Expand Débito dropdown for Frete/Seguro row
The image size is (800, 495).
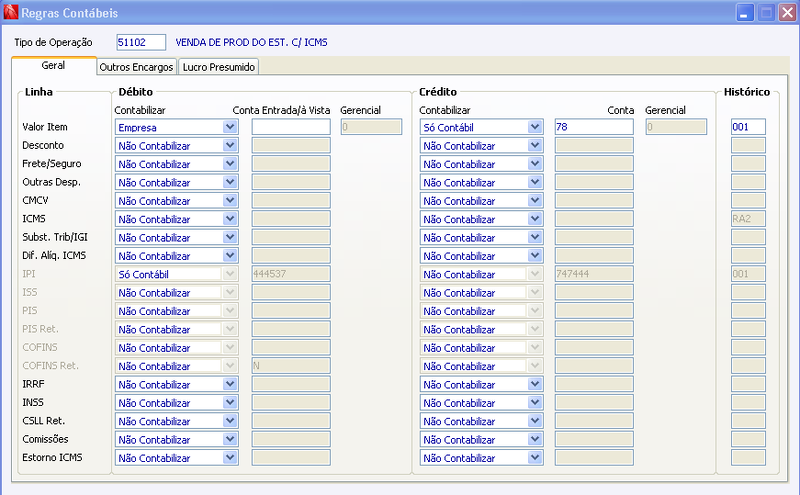pos(230,164)
